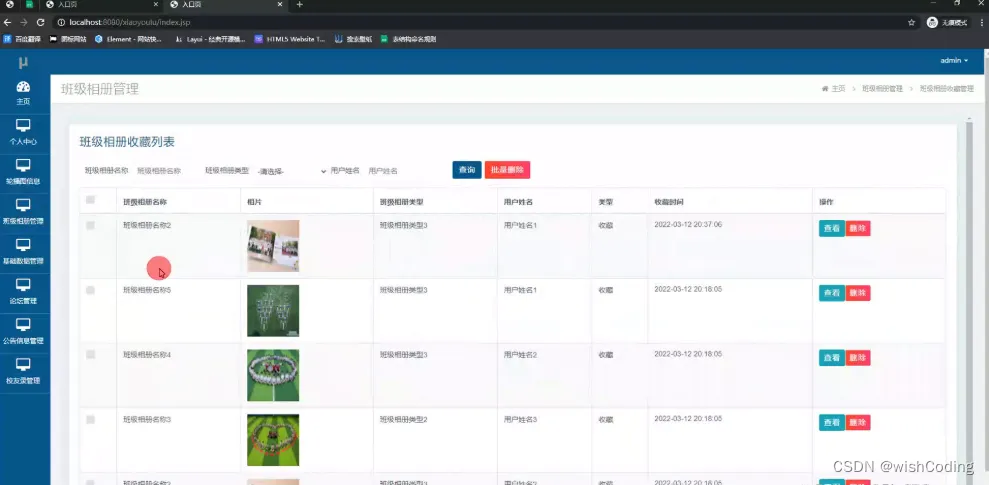Open the 班级相册类型 请选择 dropdown

point(292,171)
